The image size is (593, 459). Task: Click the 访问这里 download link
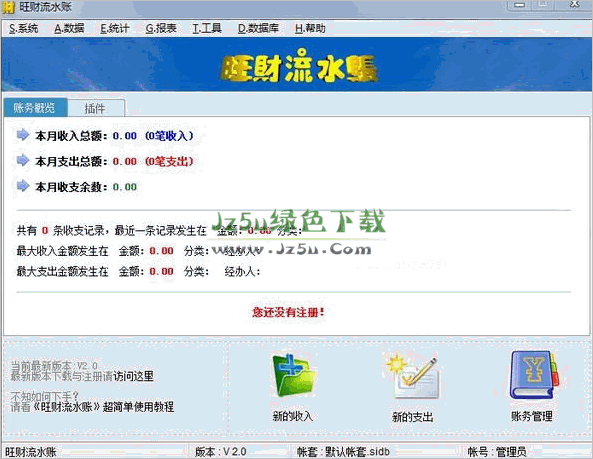tap(133, 376)
